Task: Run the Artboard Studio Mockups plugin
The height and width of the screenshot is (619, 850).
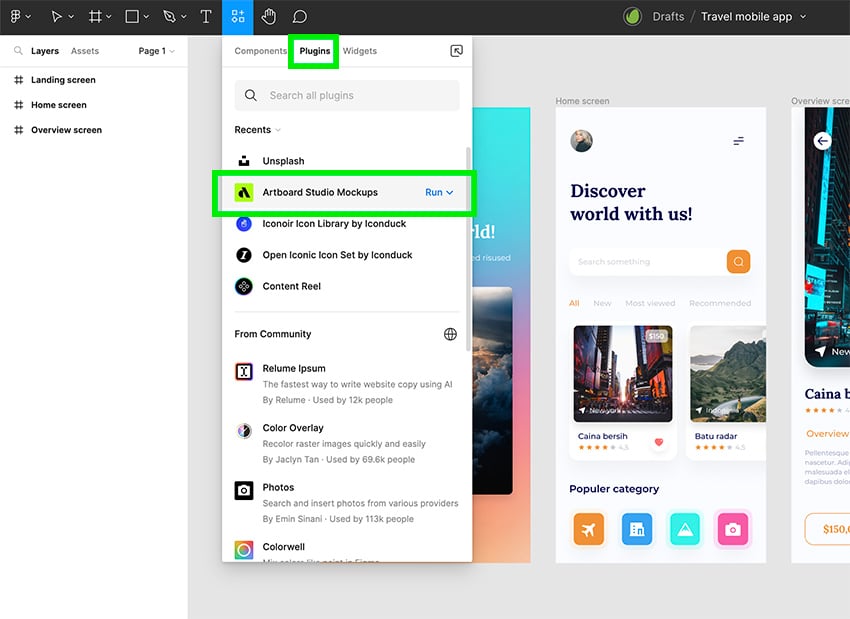Action: [434, 191]
